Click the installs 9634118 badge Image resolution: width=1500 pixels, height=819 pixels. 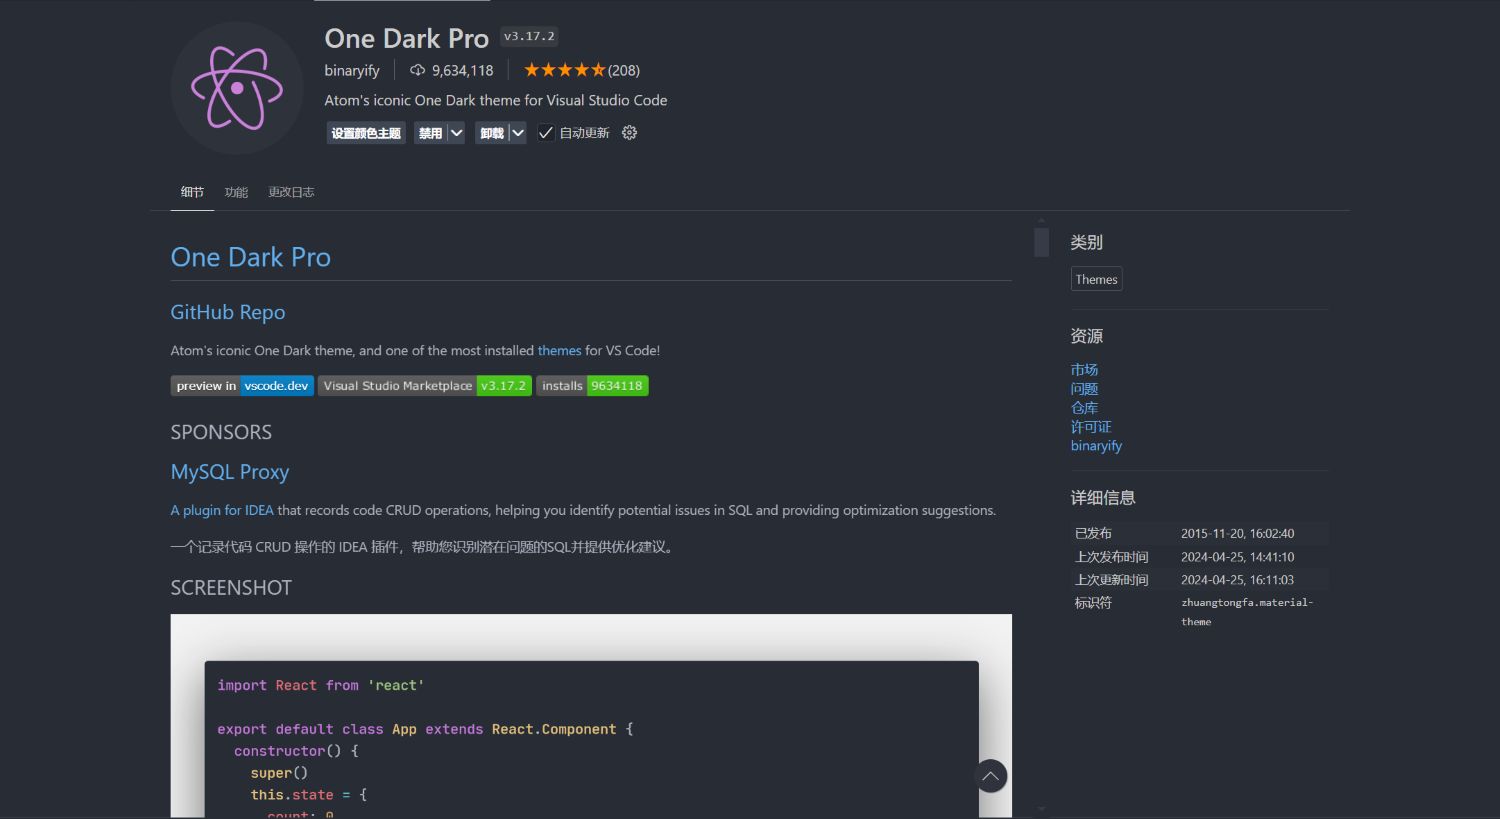click(592, 386)
